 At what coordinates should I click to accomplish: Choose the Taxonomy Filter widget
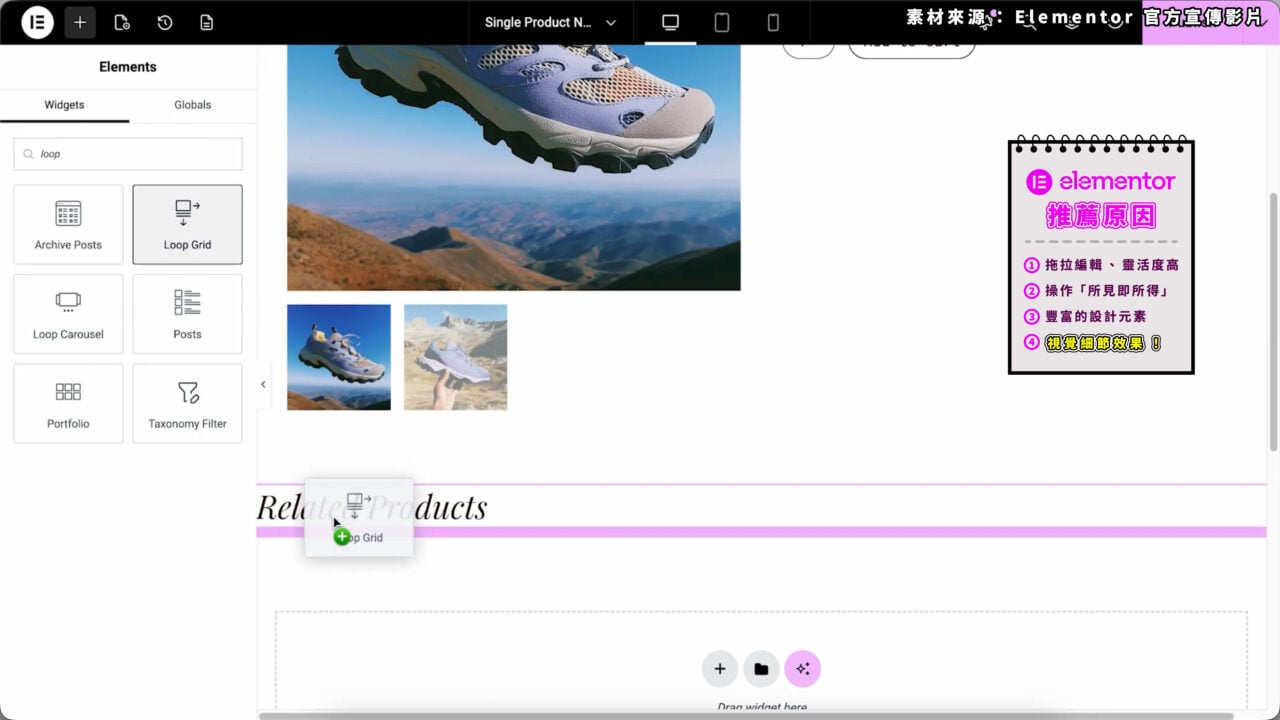[x=187, y=403]
